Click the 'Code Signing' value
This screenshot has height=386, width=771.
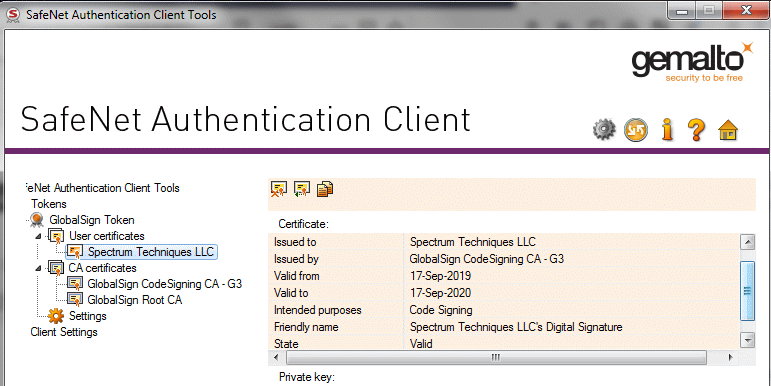(441, 310)
